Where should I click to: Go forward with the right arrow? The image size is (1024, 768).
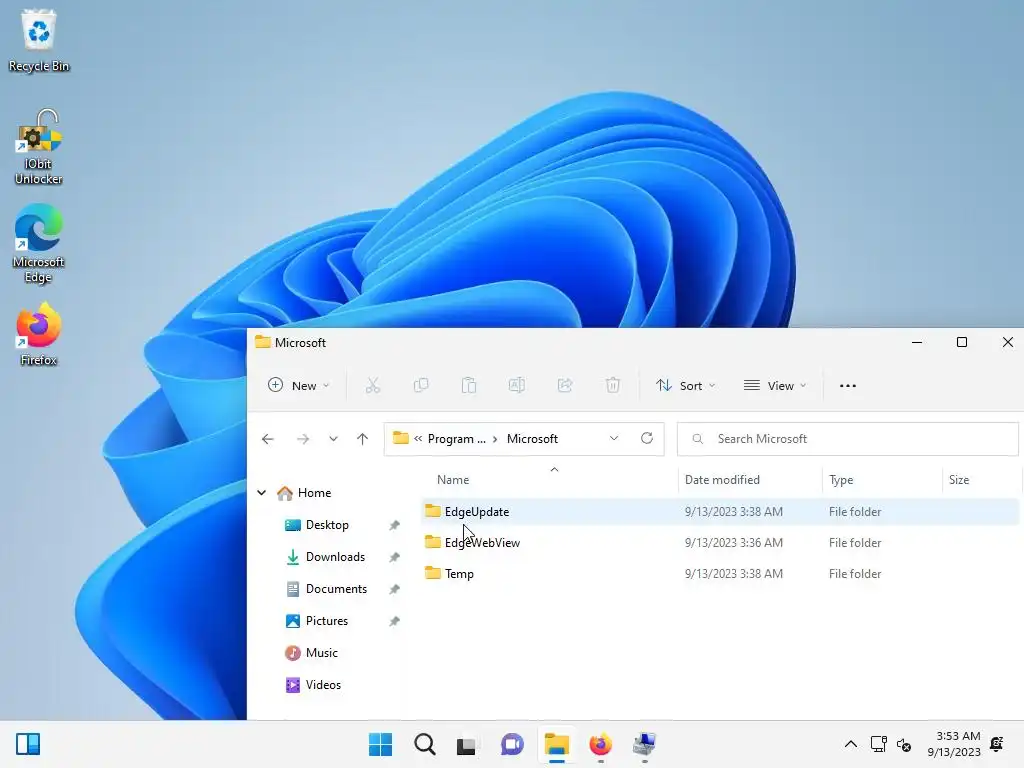[302, 439]
